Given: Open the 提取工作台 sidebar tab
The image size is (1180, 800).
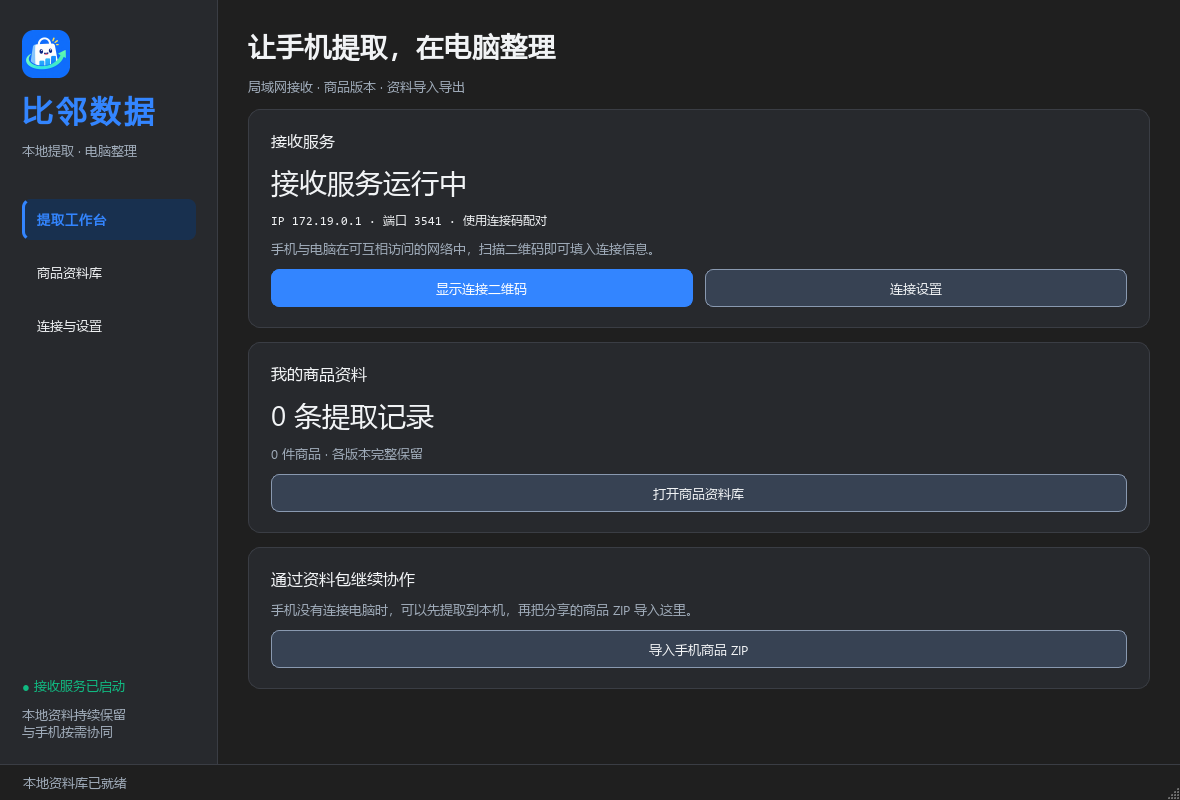Looking at the screenshot, I should (109, 220).
